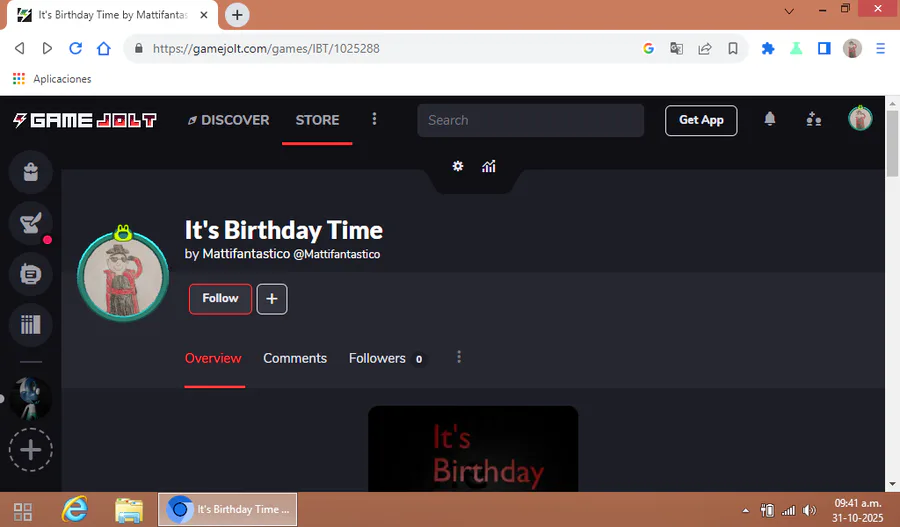Click the browser forward arrow

[x=47, y=48]
